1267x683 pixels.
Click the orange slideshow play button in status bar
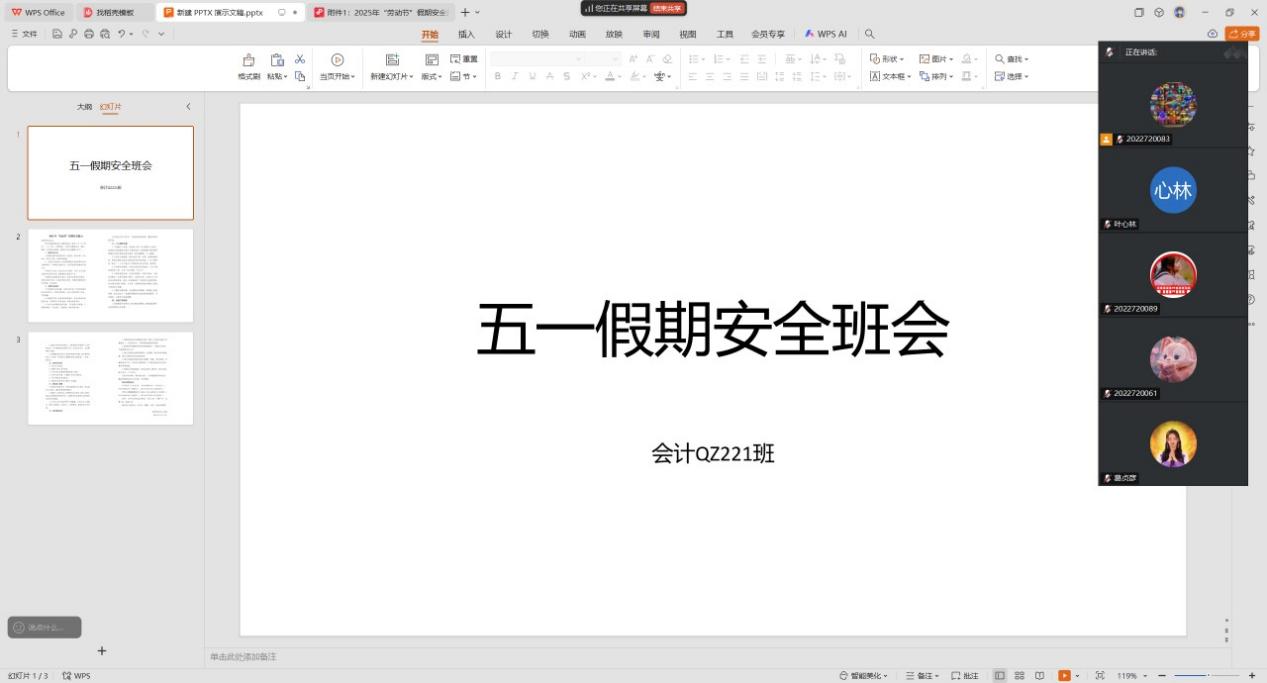[x=1064, y=676]
